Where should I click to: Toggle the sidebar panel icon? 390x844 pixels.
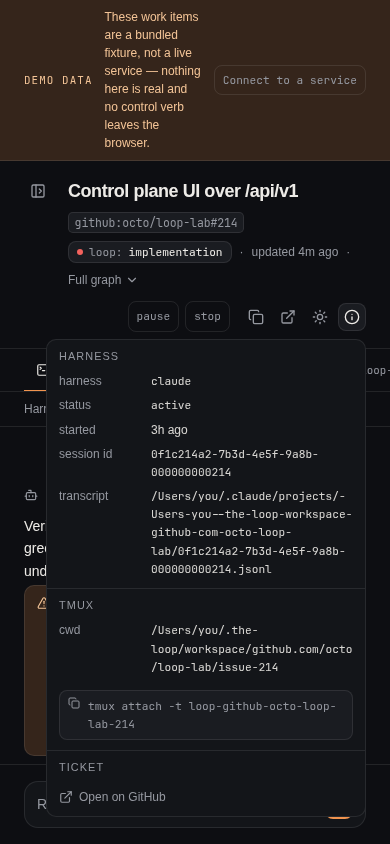[38, 191]
